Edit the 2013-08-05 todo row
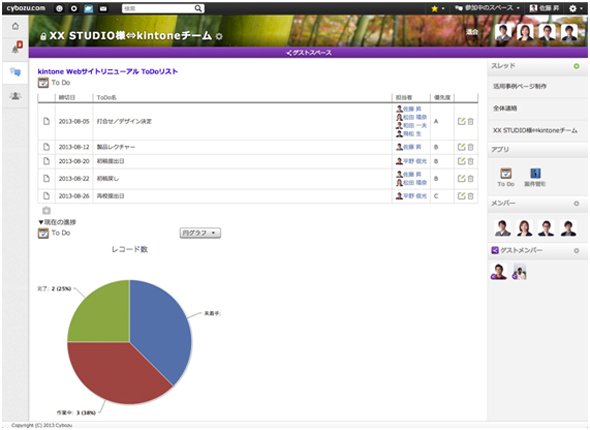 coord(461,122)
